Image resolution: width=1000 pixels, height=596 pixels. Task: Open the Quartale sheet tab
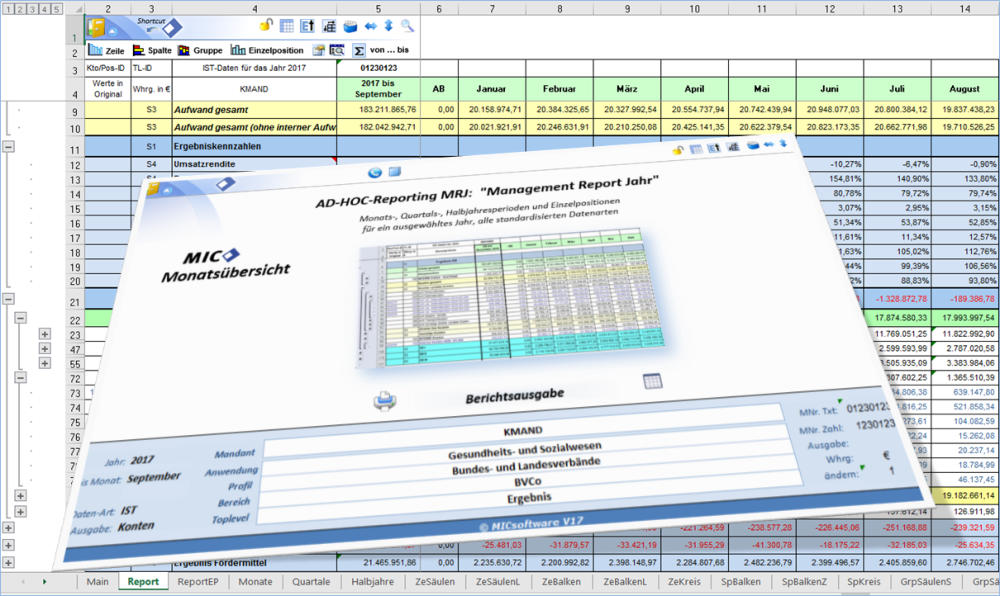[311, 581]
